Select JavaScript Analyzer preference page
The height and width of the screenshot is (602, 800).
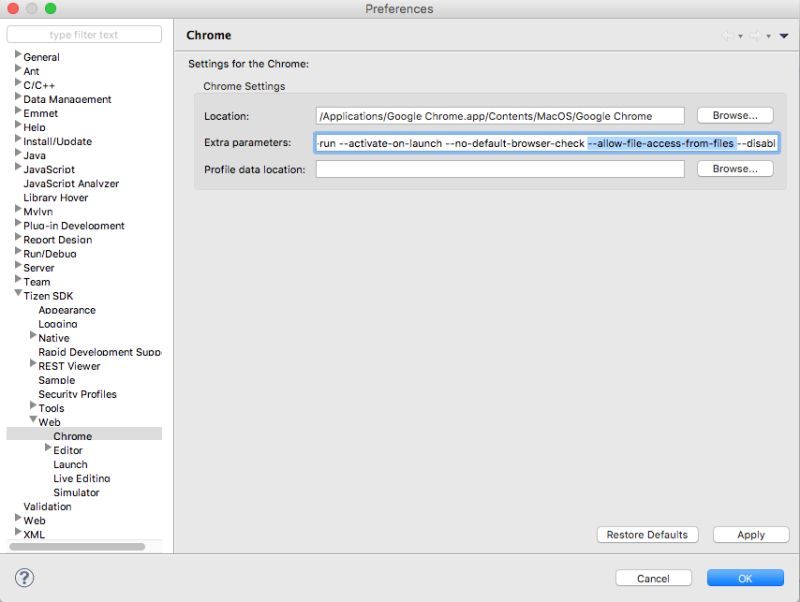(x=71, y=184)
